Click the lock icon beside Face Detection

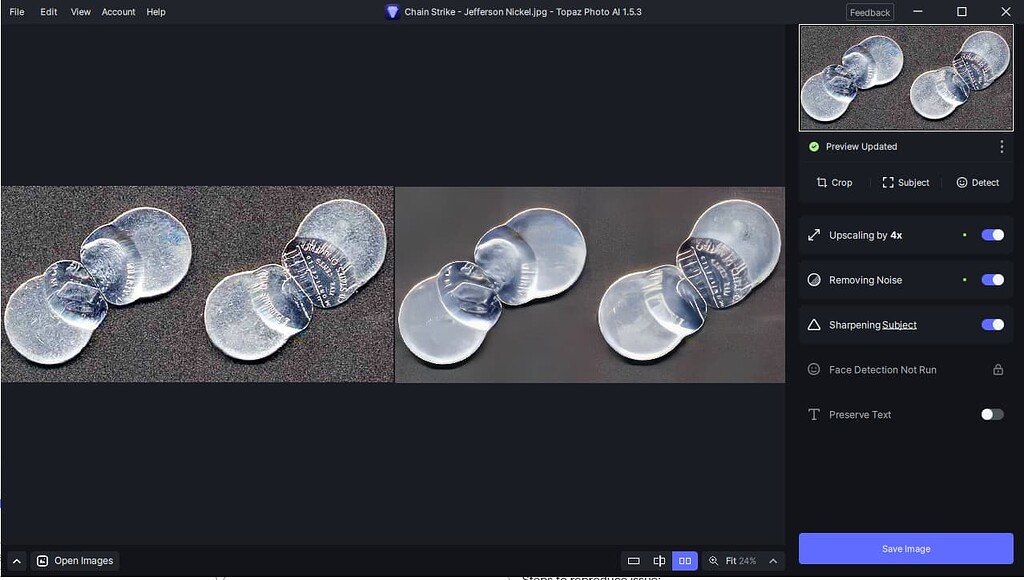tap(997, 369)
